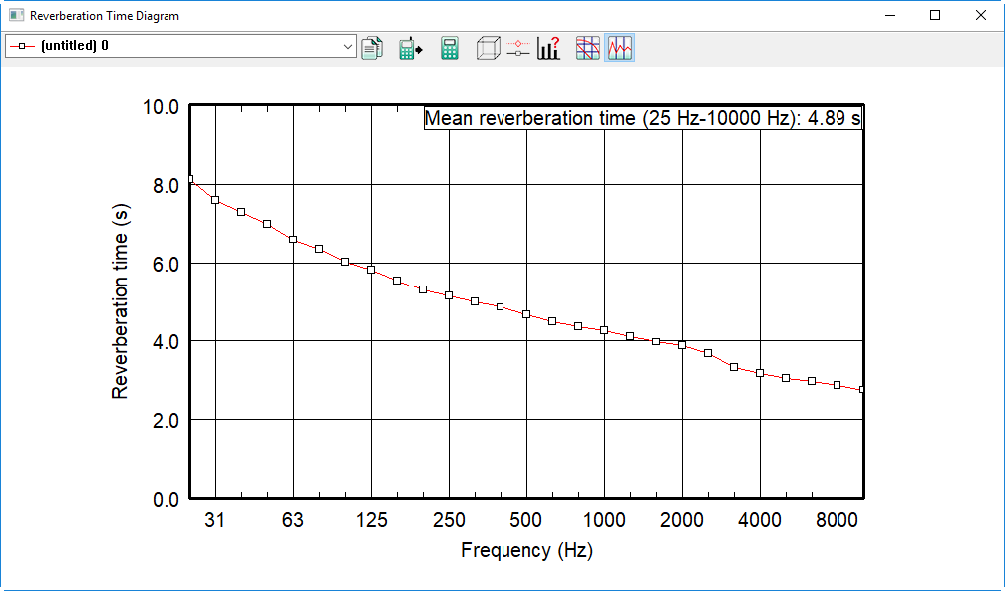Click the data point at 125 Hz
1005x591 pixels.
pos(371,270)
